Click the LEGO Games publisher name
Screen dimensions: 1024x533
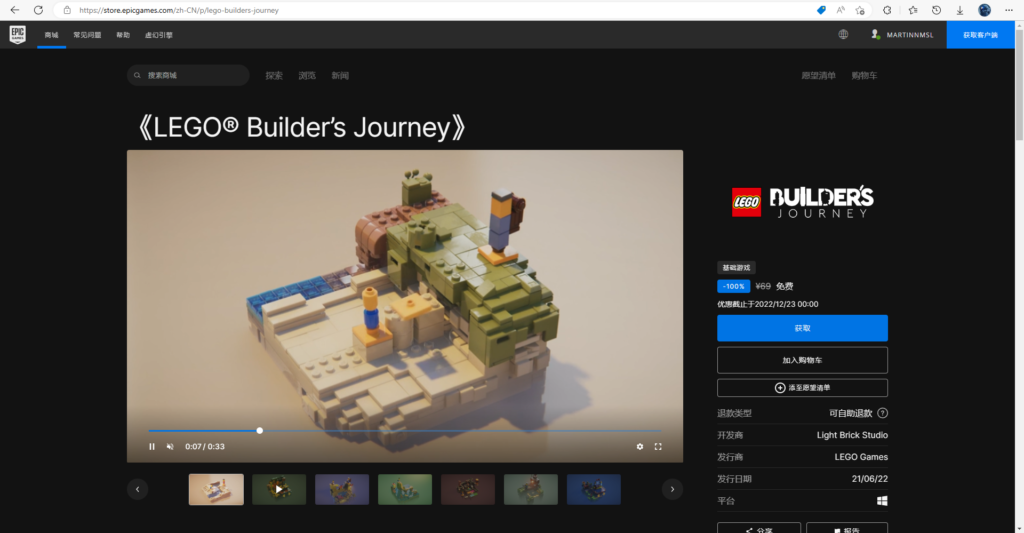coord(861,457)
